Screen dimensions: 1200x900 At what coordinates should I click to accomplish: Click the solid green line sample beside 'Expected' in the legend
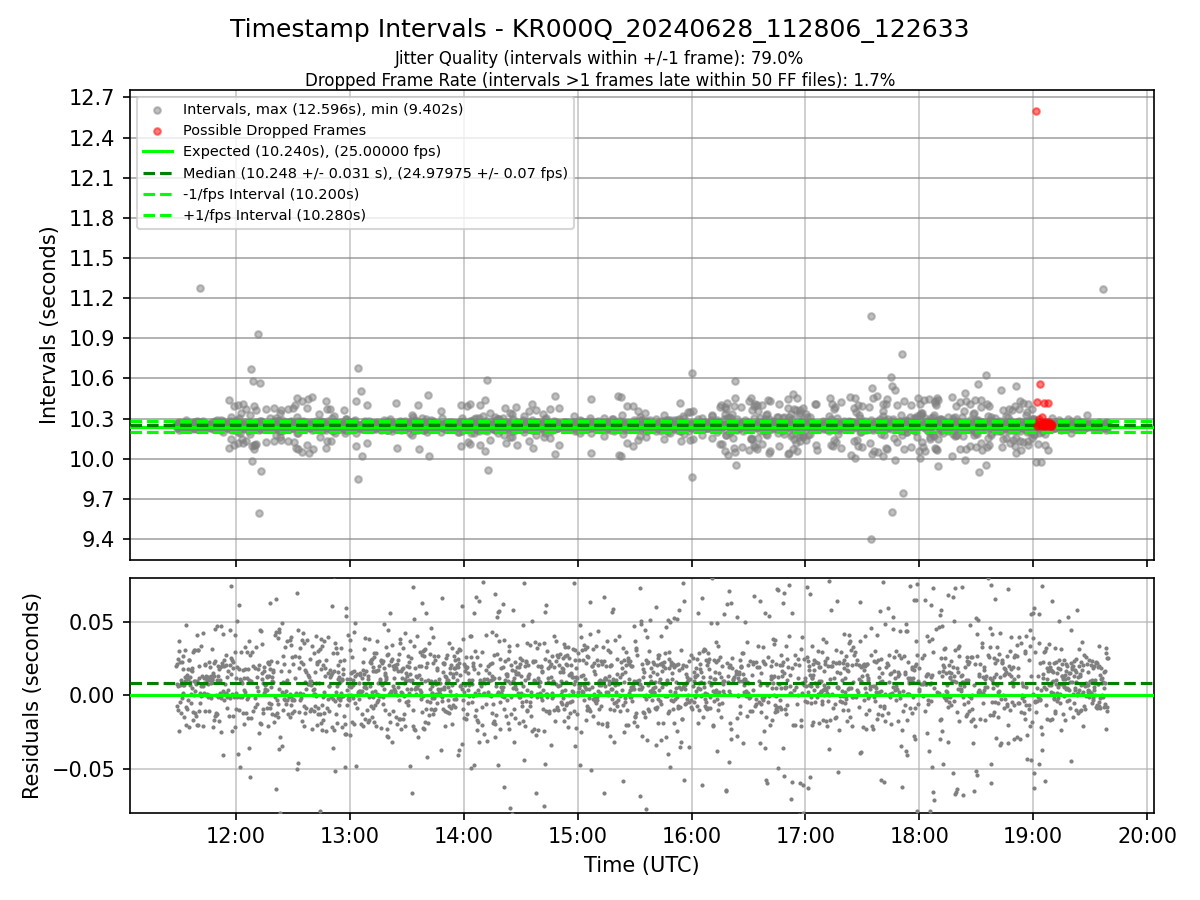(x=157, y=151)
